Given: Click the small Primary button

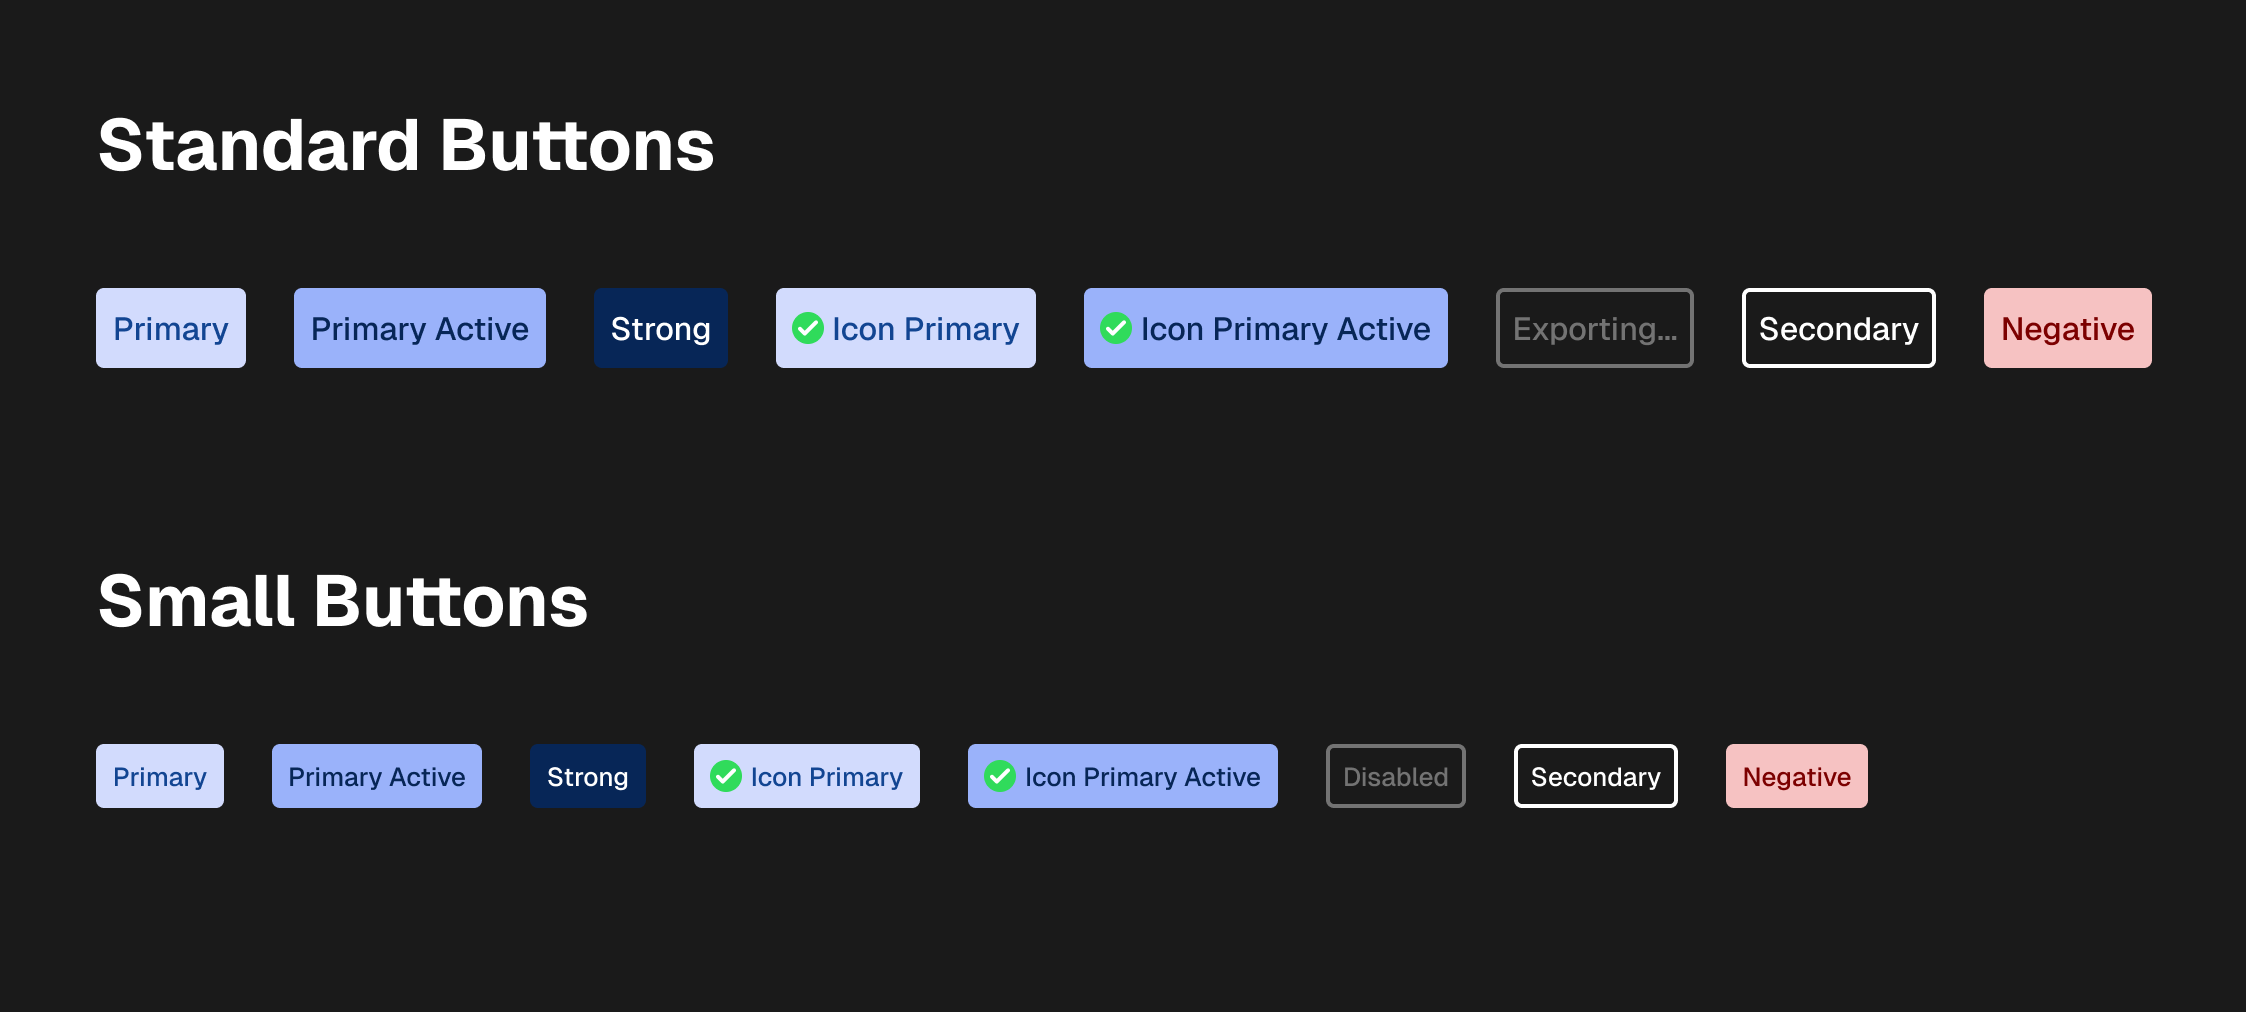Looking at the screenshot, I should point(160,776).
